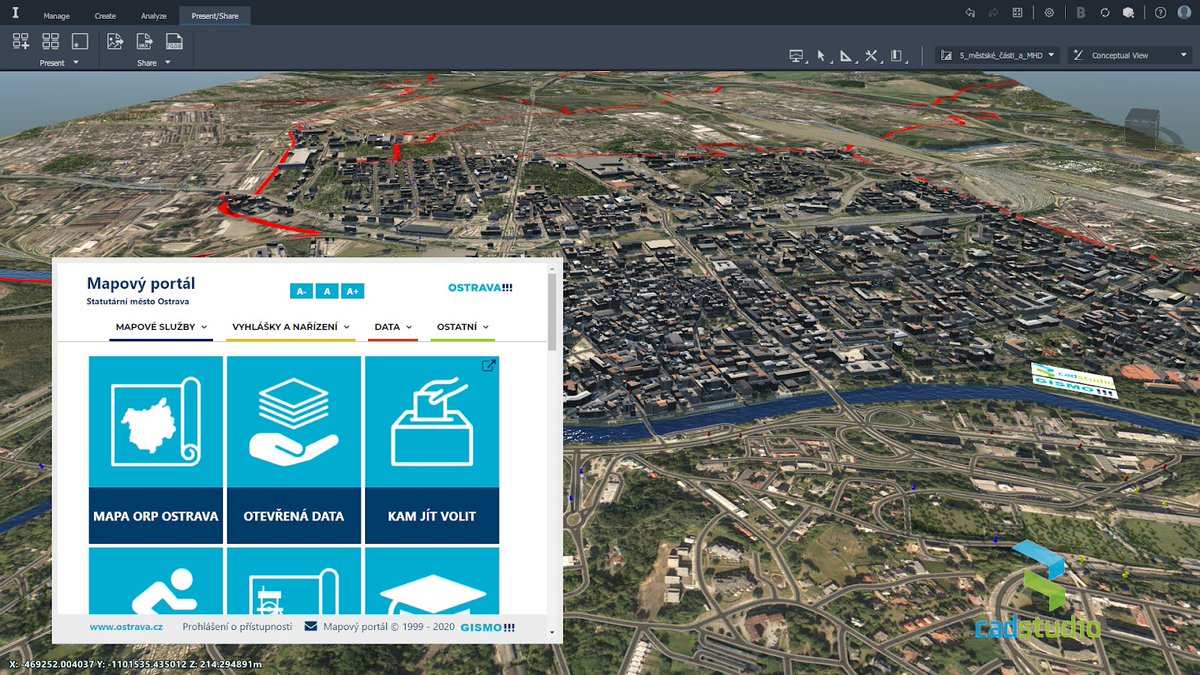
Task: Expand the OSTATNÍ menu in map portal
Action: (463, 327)
